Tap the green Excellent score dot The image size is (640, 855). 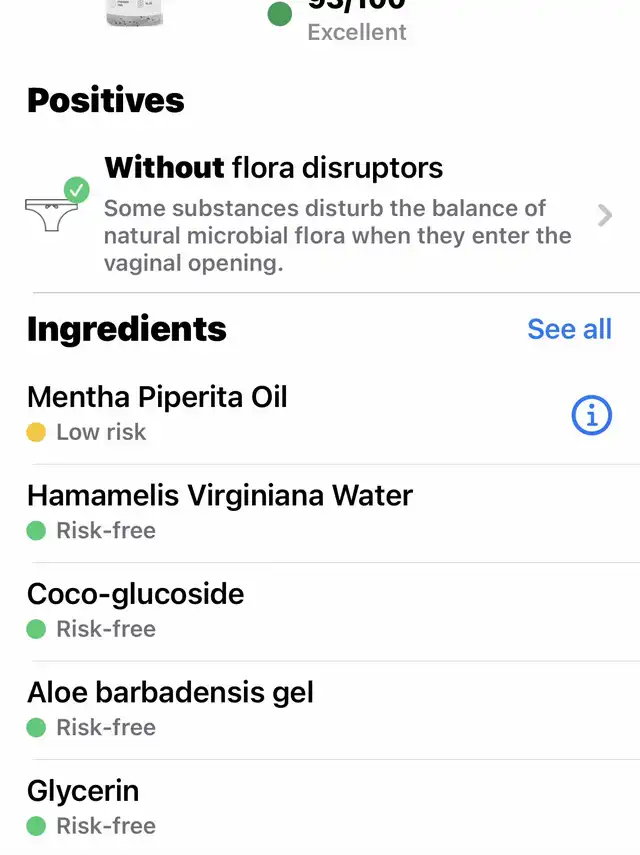point(280,14)
